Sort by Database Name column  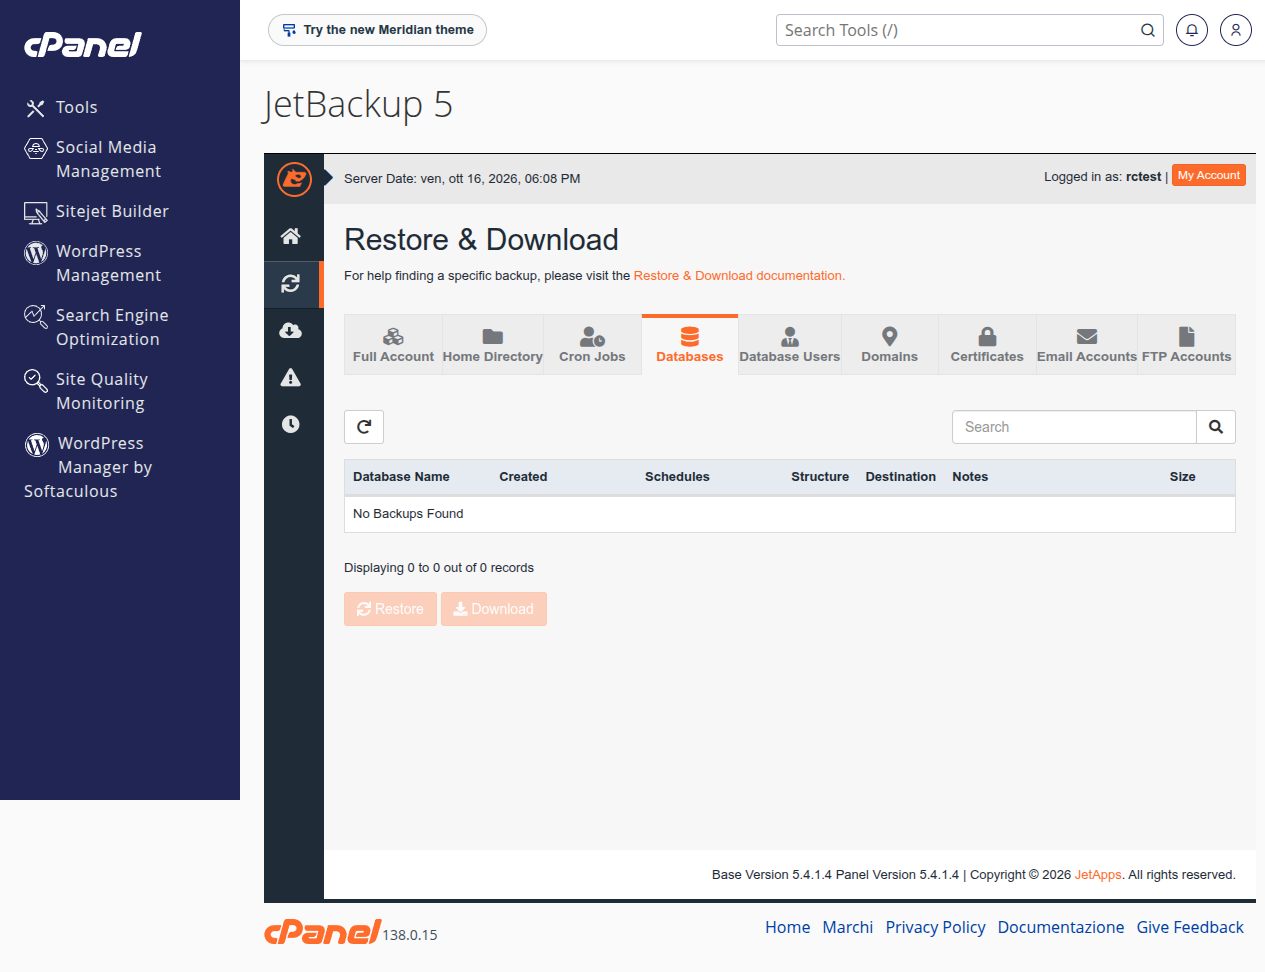[x=401, y=477]
